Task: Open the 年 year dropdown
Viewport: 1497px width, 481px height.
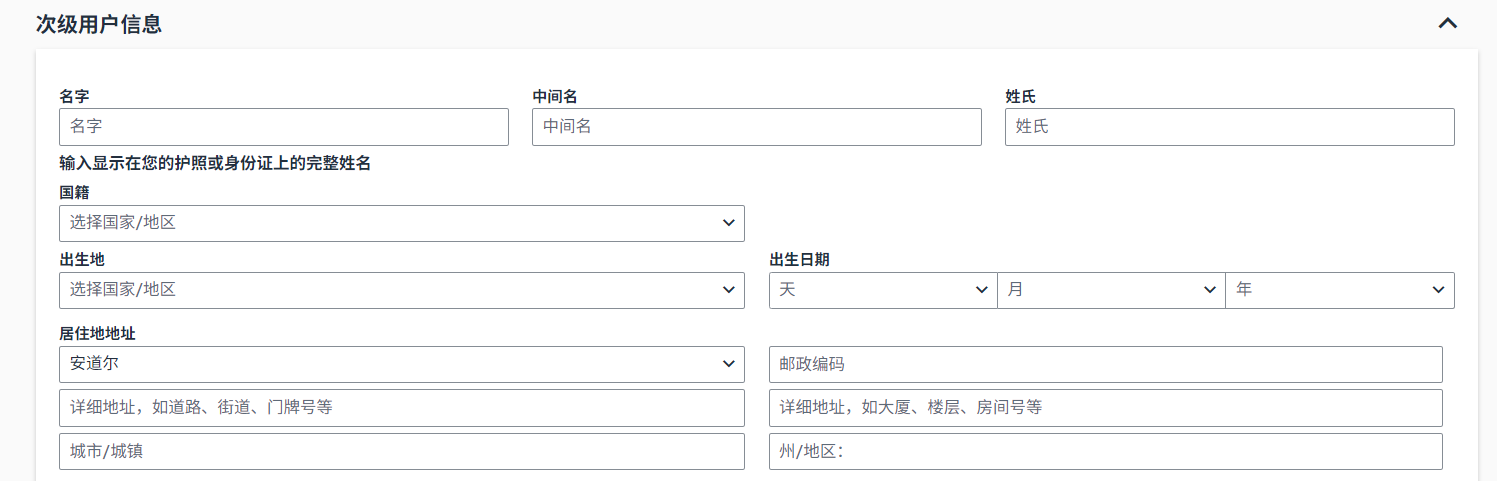Action: 1340,290
